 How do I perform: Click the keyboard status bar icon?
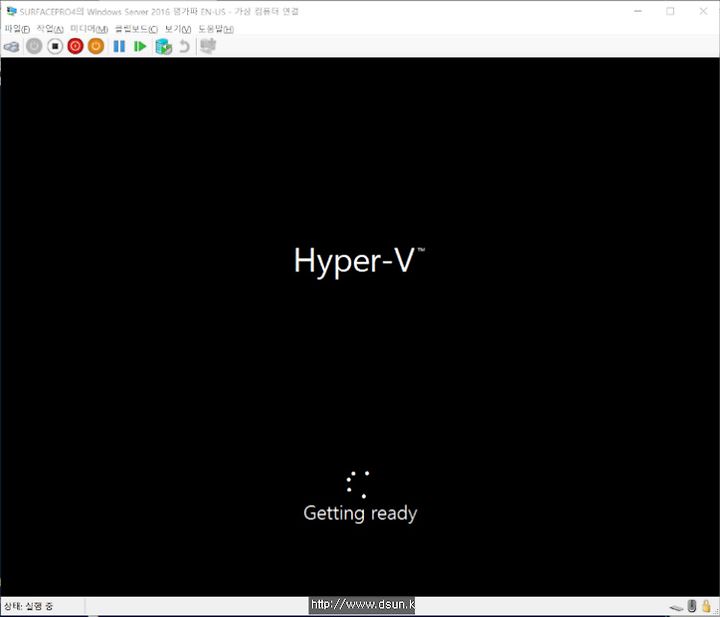[x=676, y=608]
